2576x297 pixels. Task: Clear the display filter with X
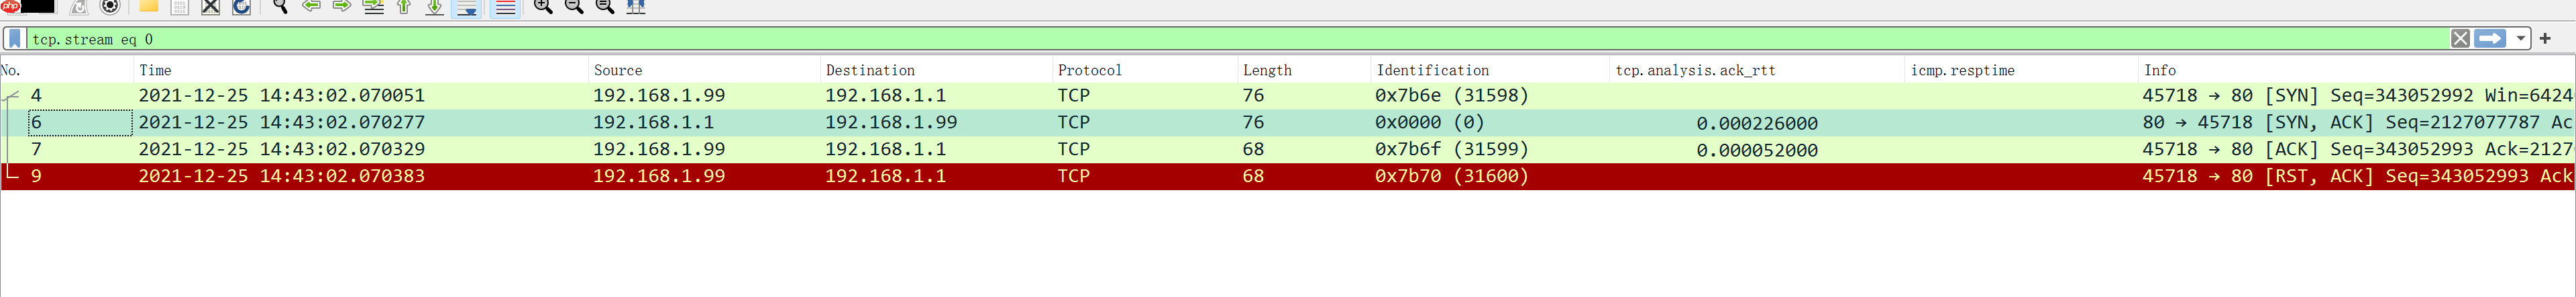[2461, 39]
